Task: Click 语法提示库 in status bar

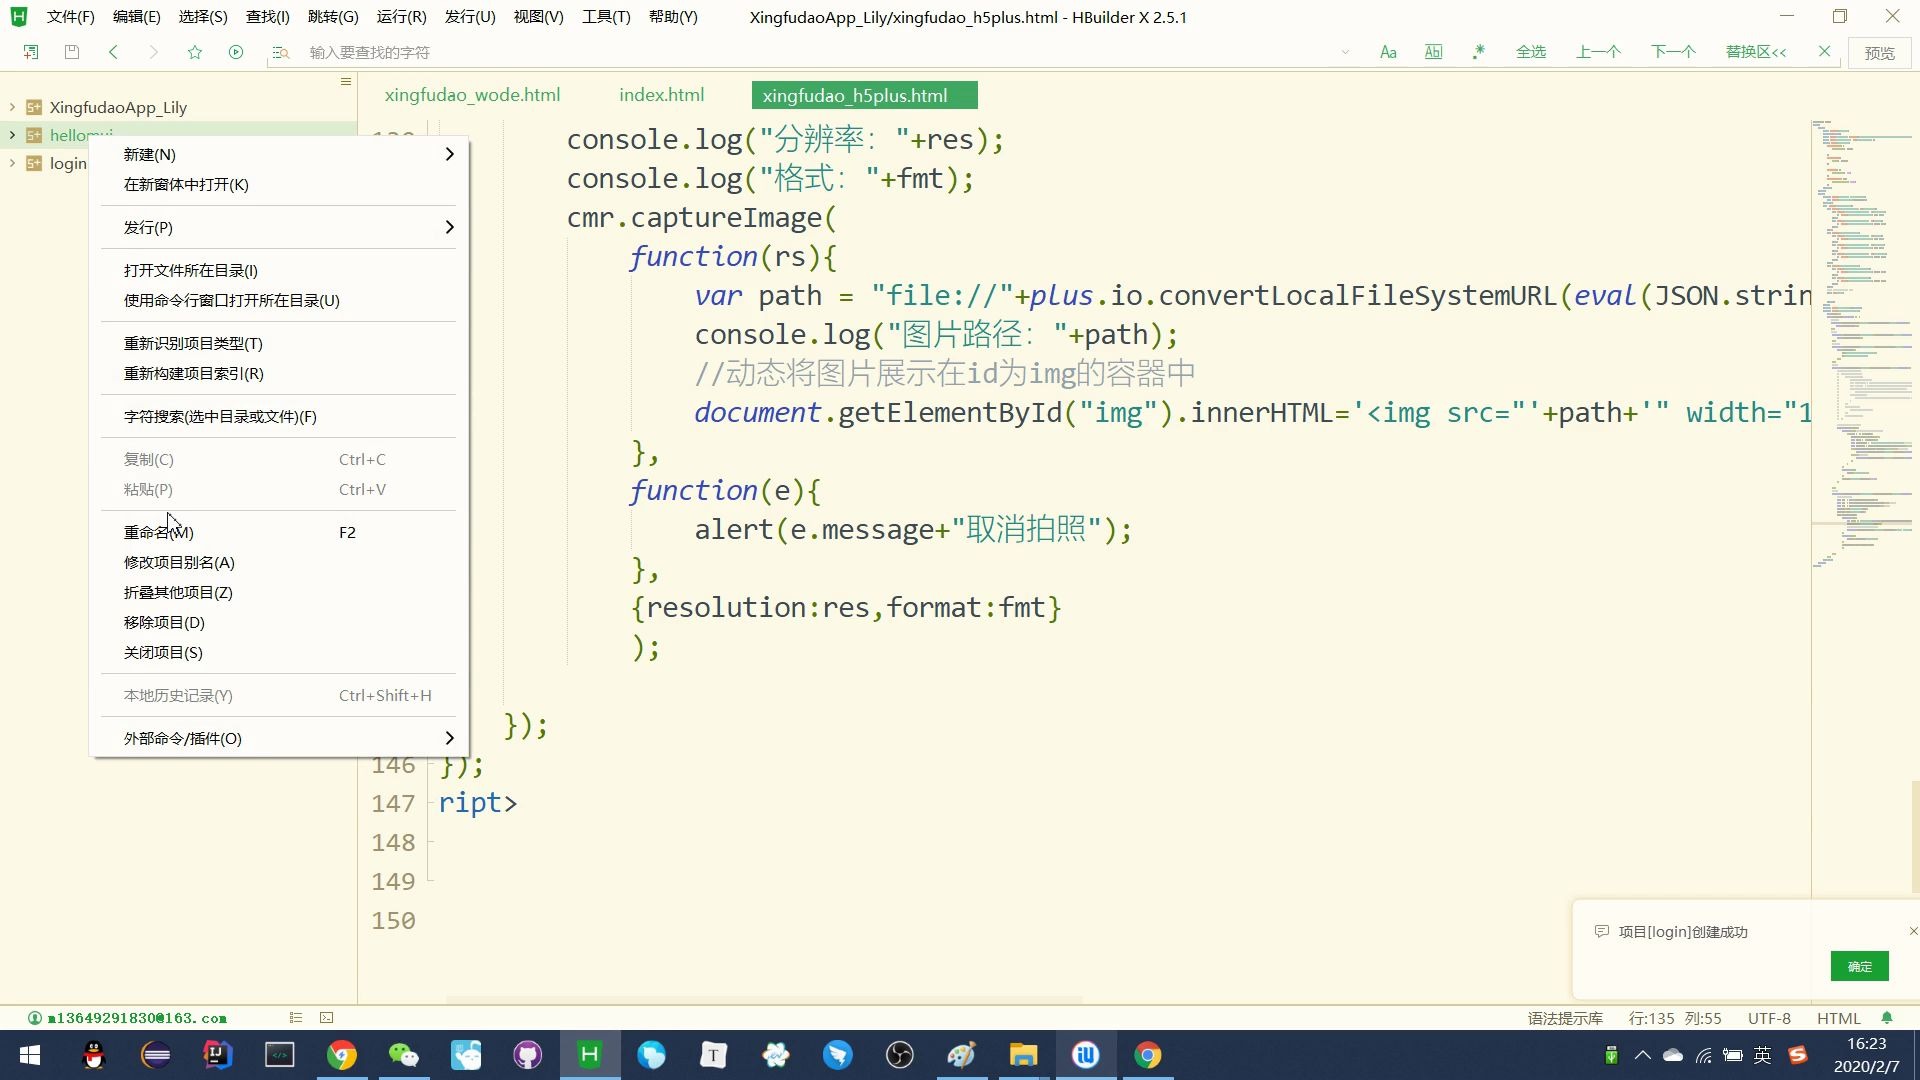Action: point(1565,1018)
